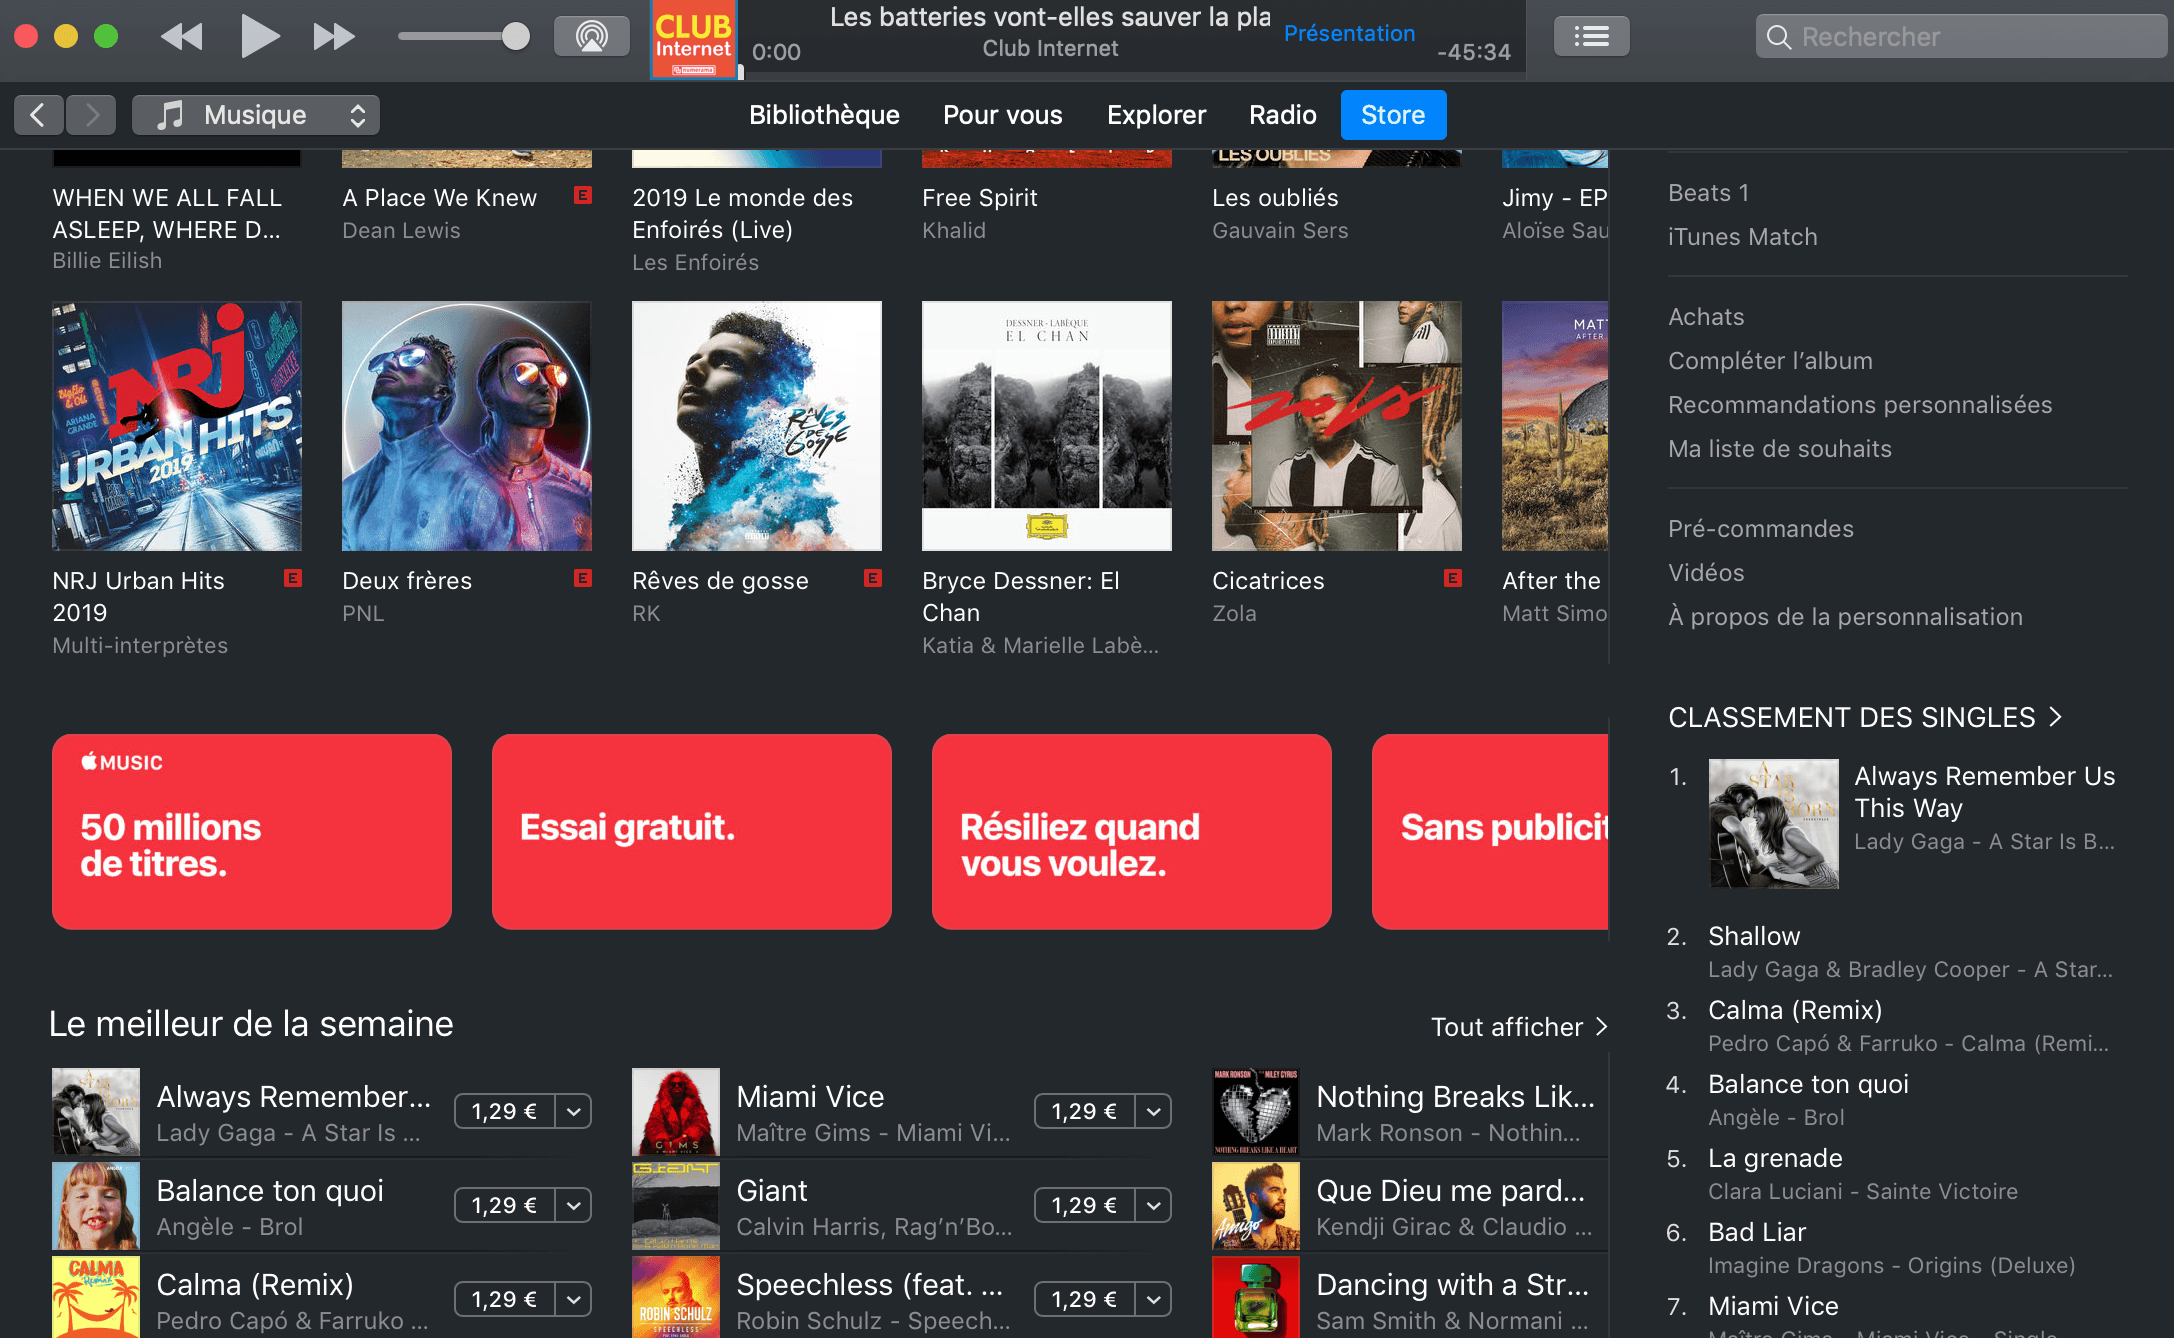Viewport: 2174px width, 1338px height.
Task: Start playback with the play button
Action: click(260, 37)
